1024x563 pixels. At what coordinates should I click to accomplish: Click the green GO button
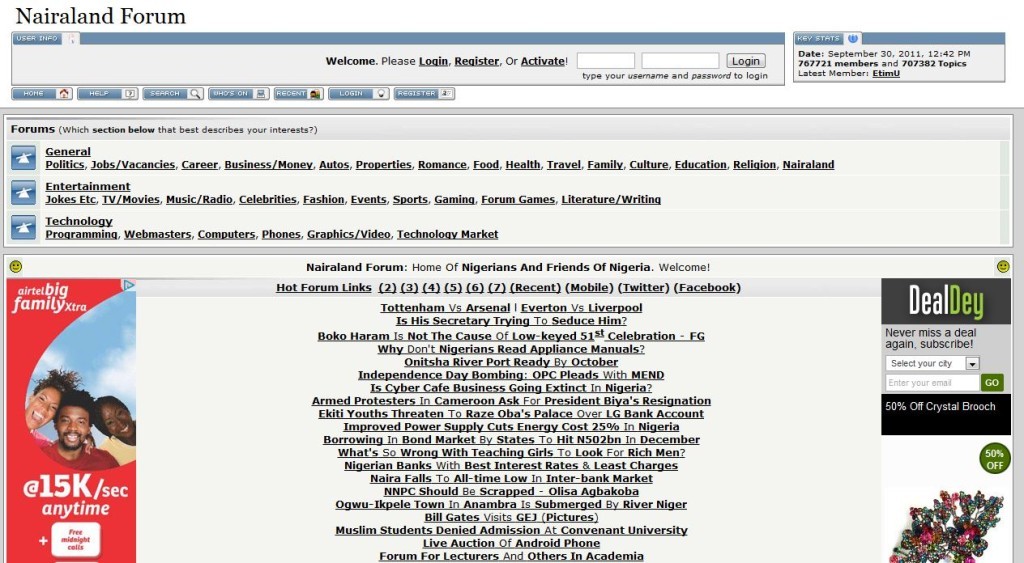click(992, 383)
